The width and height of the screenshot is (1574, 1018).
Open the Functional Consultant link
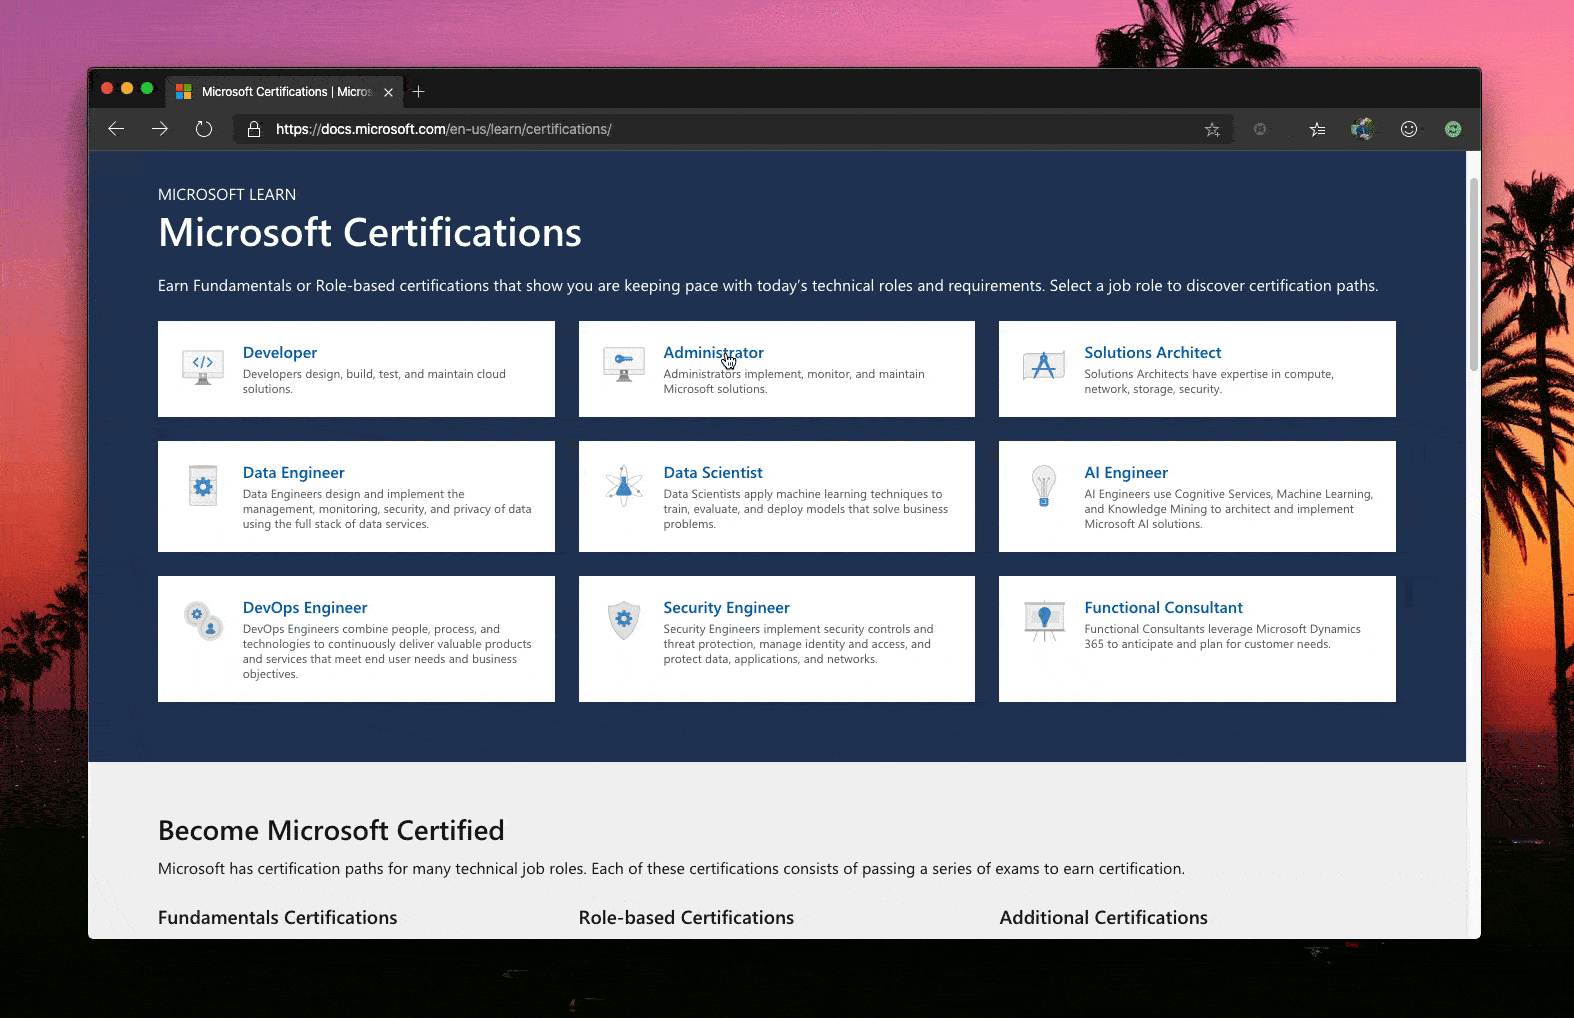click(x=1163, y=607)
